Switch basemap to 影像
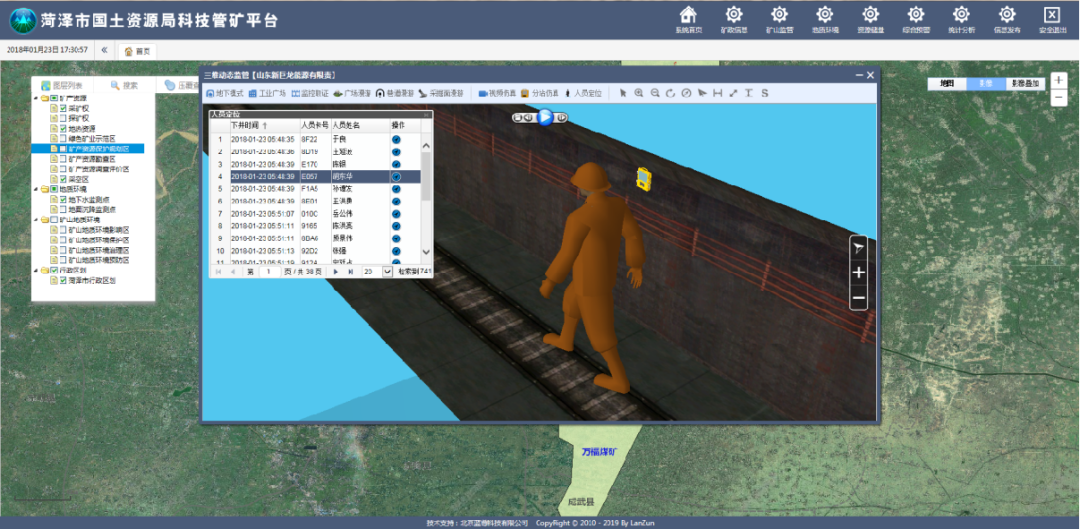 tap(986, 83)
